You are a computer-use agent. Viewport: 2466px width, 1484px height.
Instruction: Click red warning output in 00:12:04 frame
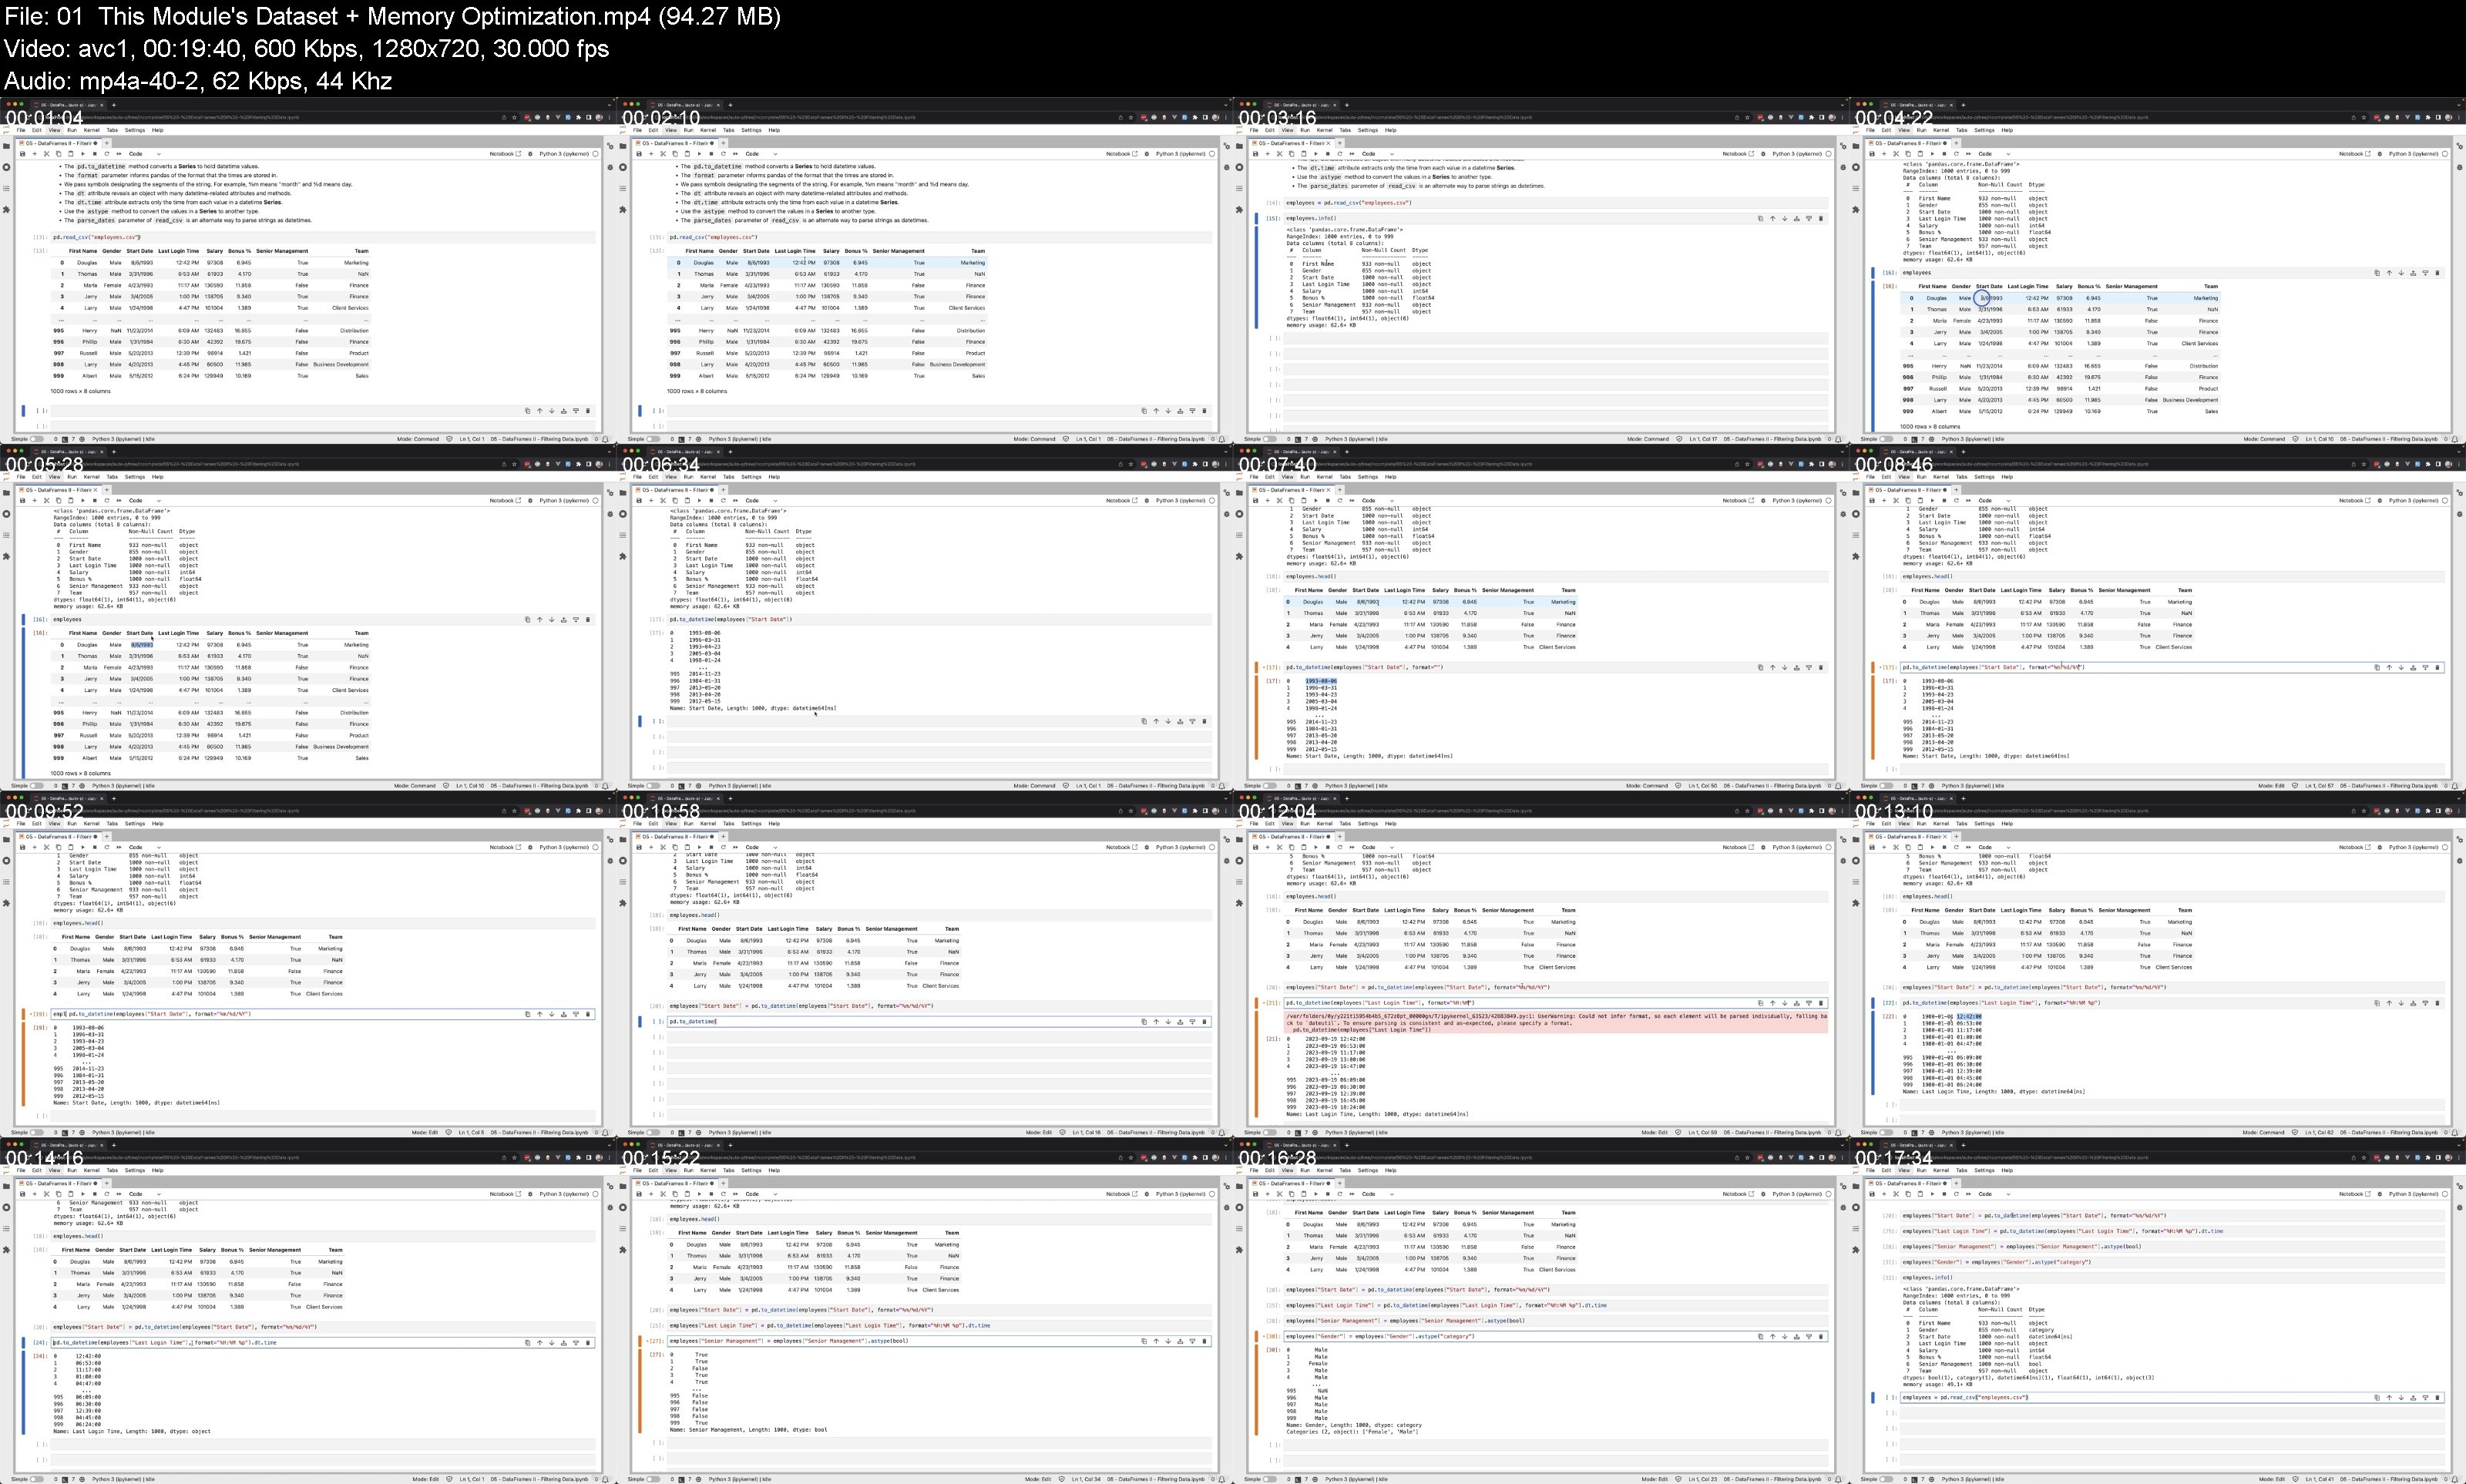coord(1555,1022)
